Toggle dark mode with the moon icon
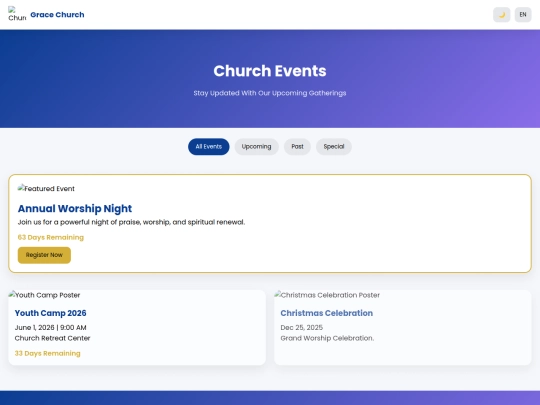This screenshot has width=540, height=405. click(501, 15)
